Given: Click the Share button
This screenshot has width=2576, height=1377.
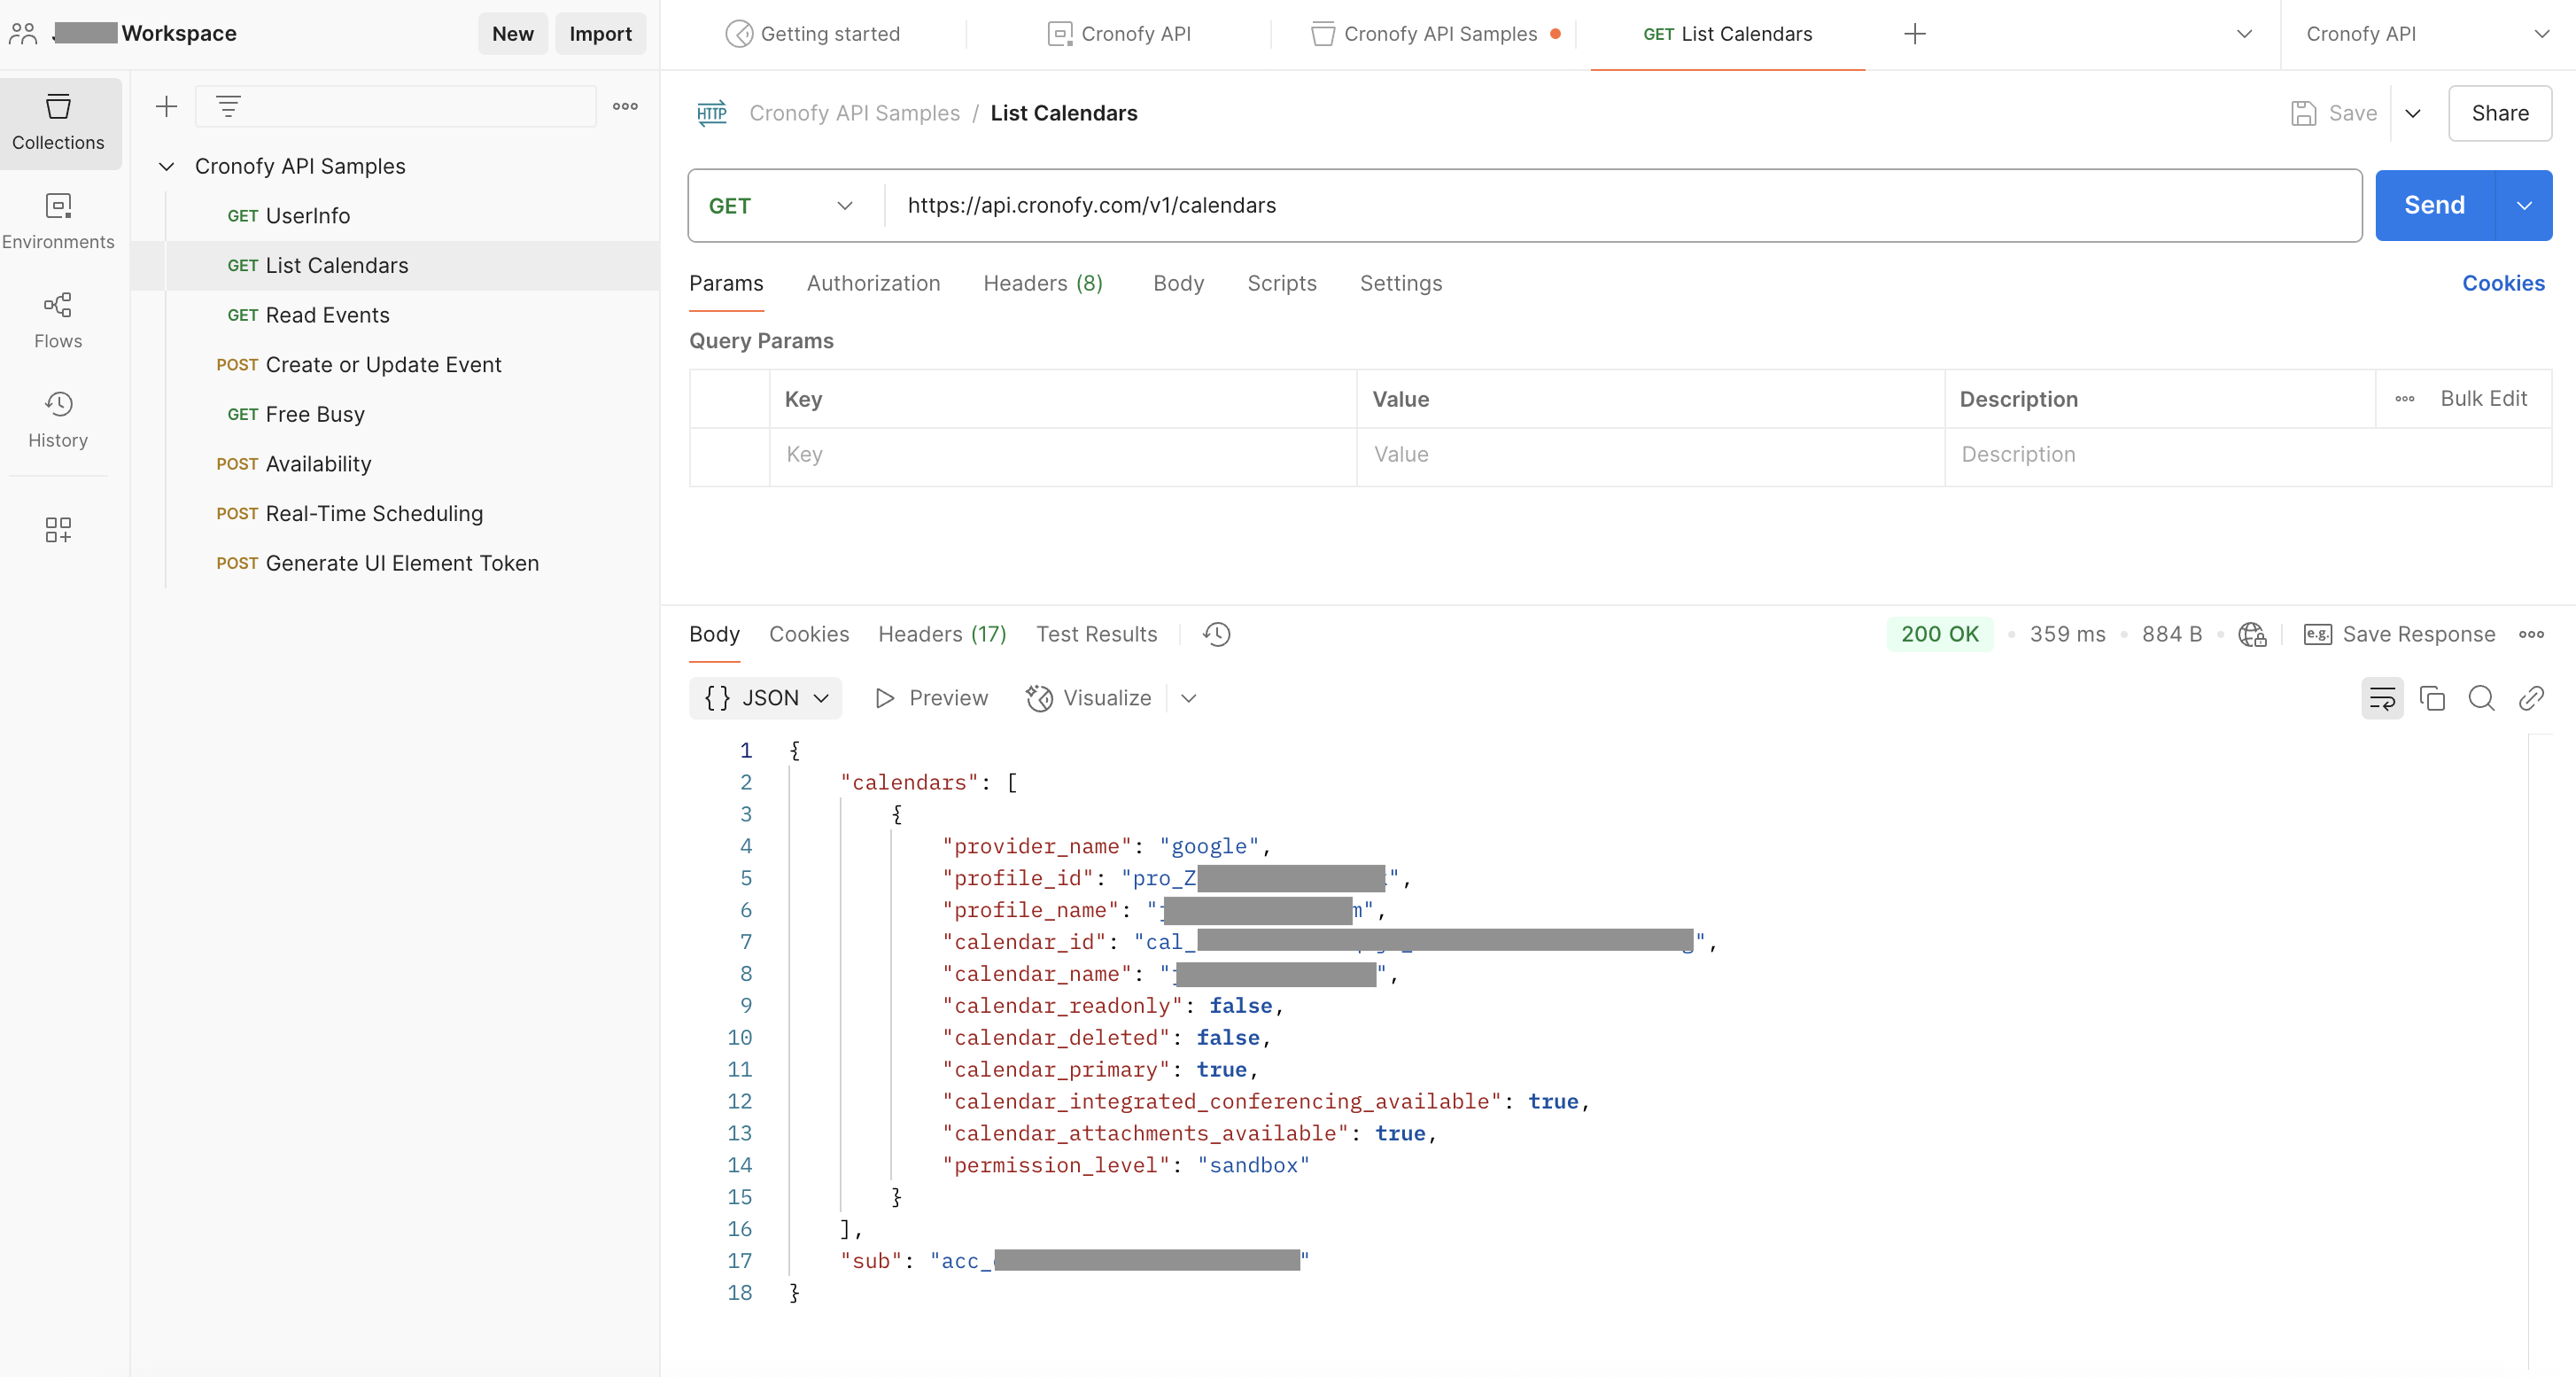Looking at the screenshot, I should coord(2500,113).
